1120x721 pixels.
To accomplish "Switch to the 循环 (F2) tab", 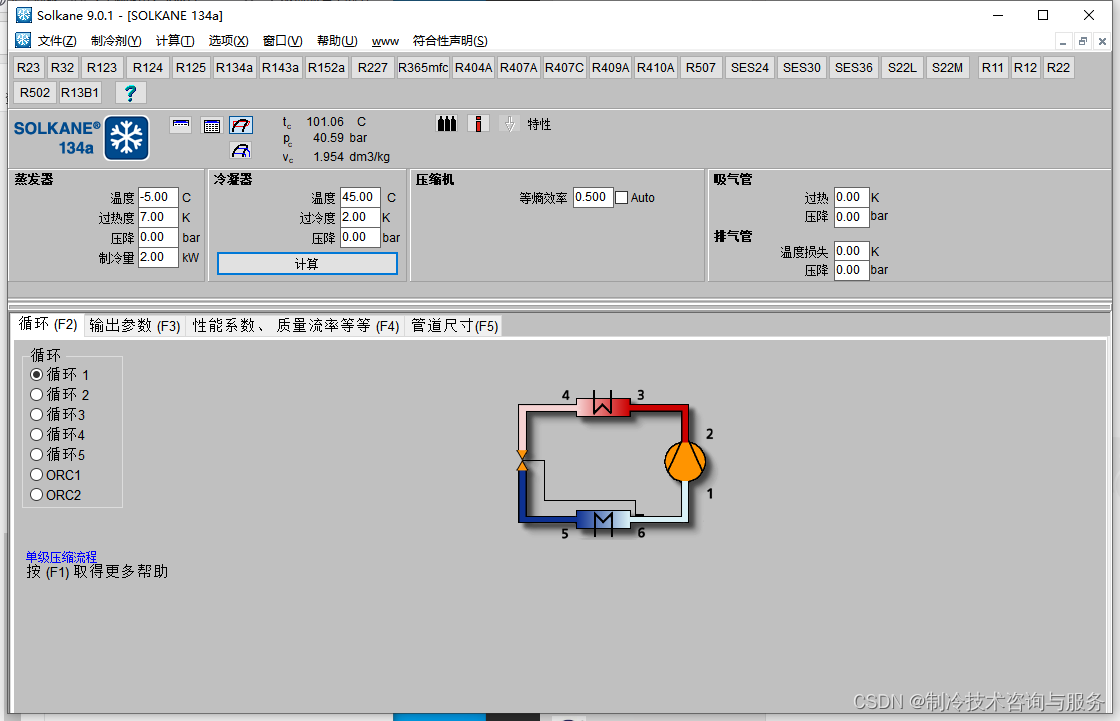I will pyautogui.click(x=47, y=324).
